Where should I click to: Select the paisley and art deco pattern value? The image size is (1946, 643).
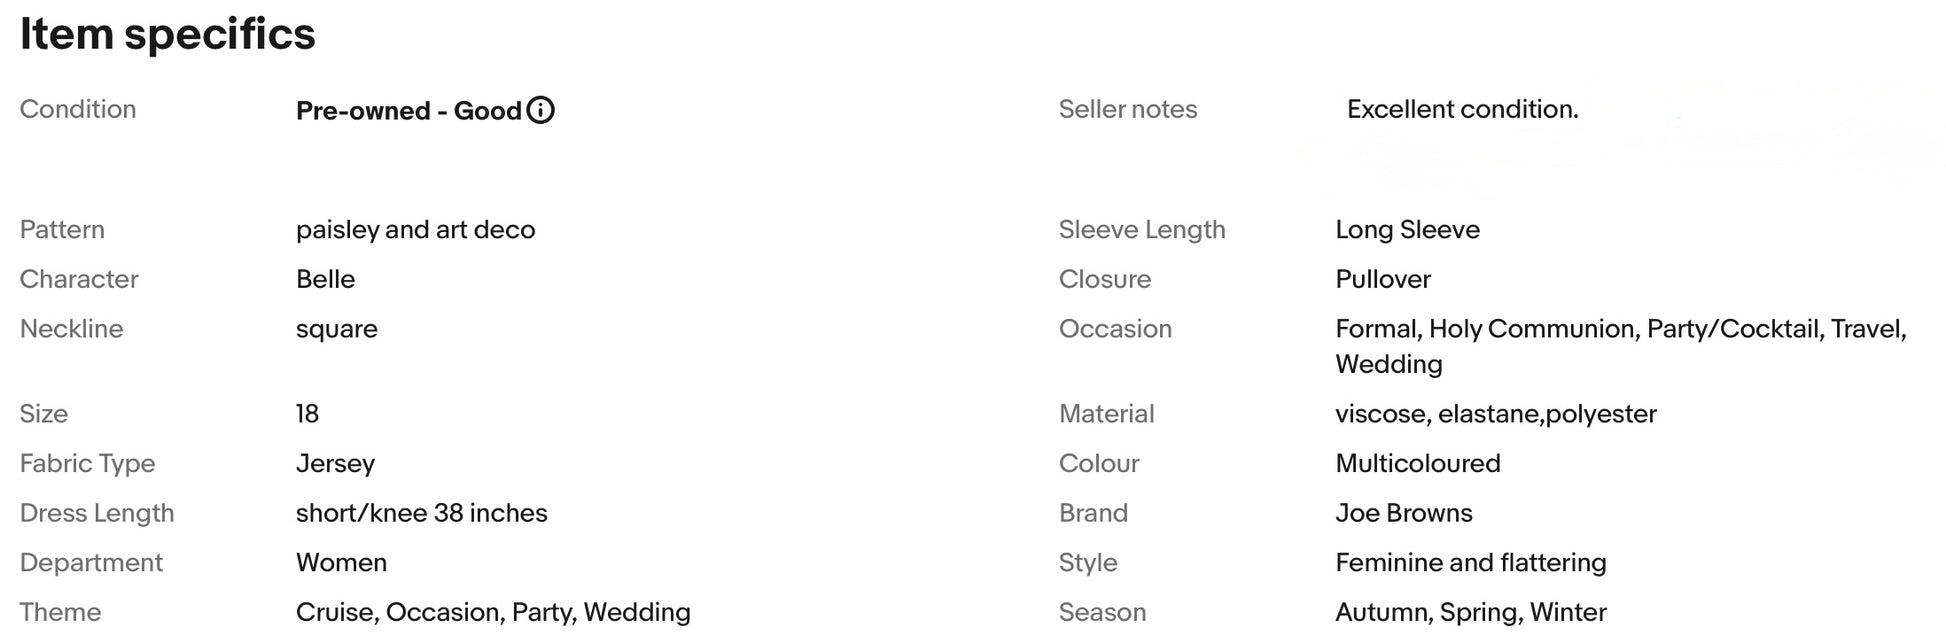pos(415,230)
